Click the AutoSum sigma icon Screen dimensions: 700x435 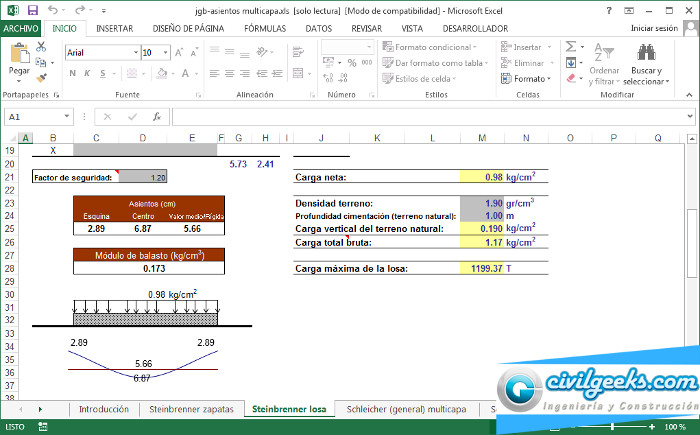(x=571, y=46)
